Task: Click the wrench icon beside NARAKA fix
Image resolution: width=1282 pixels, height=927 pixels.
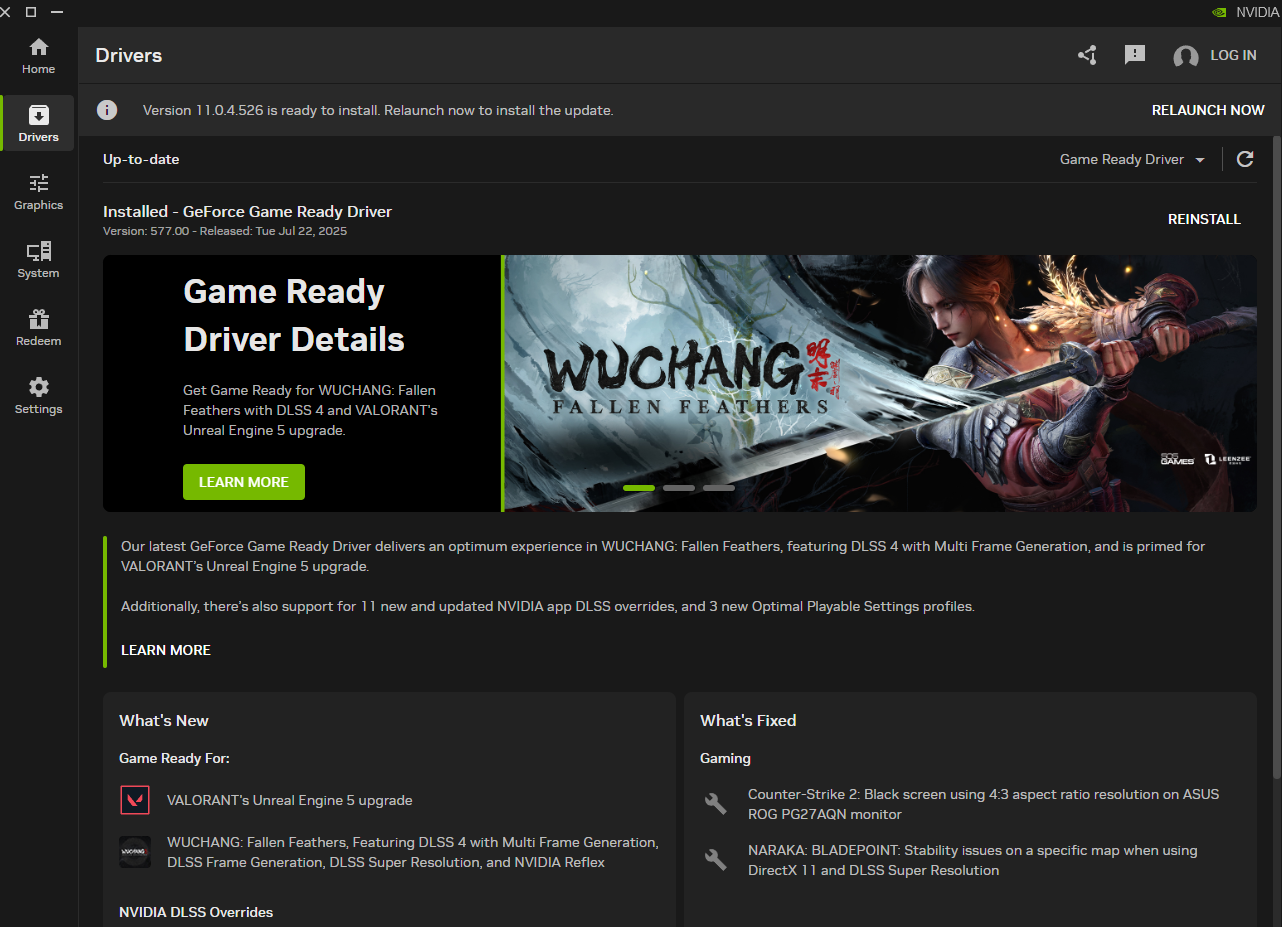Action: tap(716, 859)
